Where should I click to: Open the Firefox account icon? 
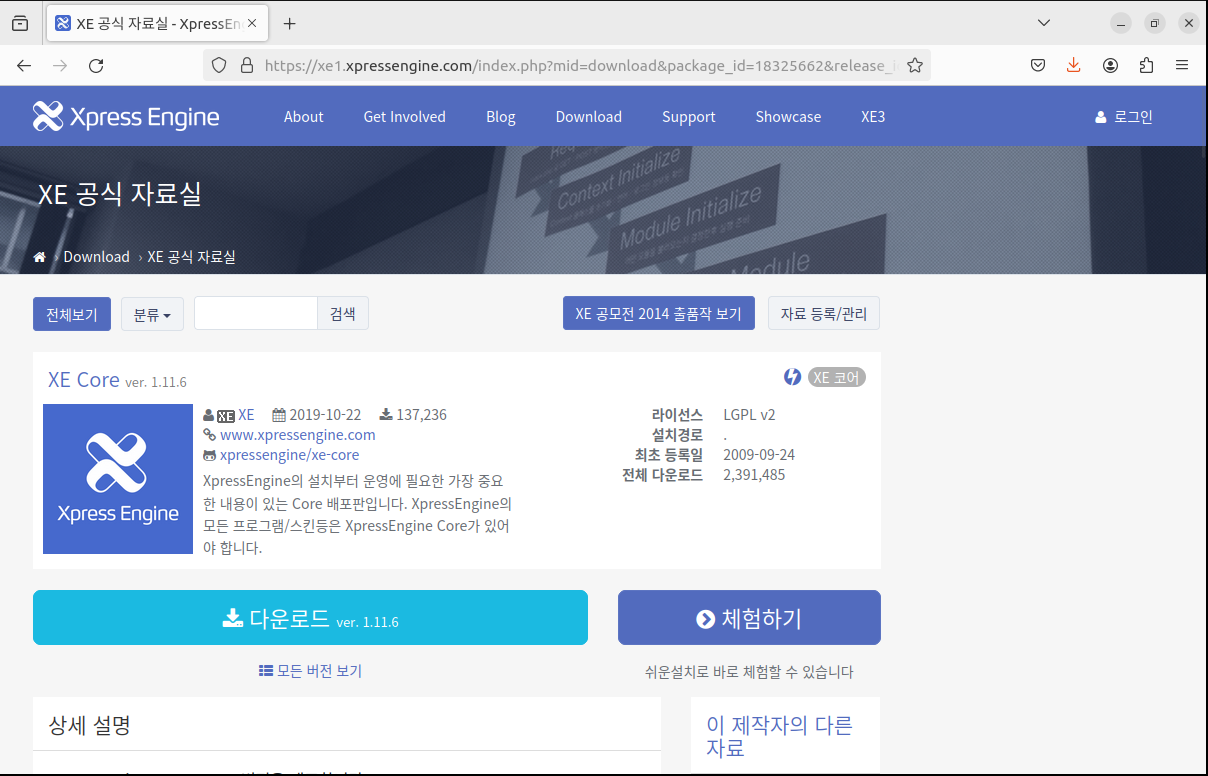[1110, 65]
